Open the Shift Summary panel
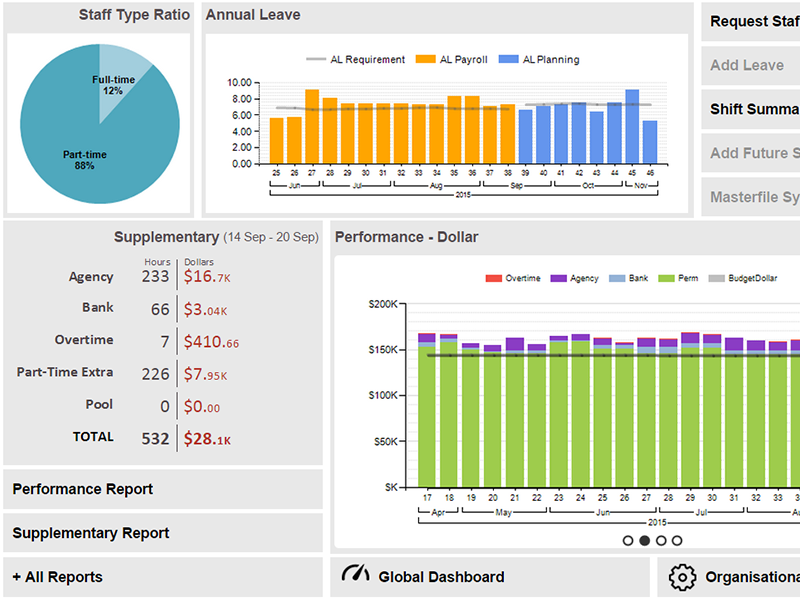 coord(752,109)
